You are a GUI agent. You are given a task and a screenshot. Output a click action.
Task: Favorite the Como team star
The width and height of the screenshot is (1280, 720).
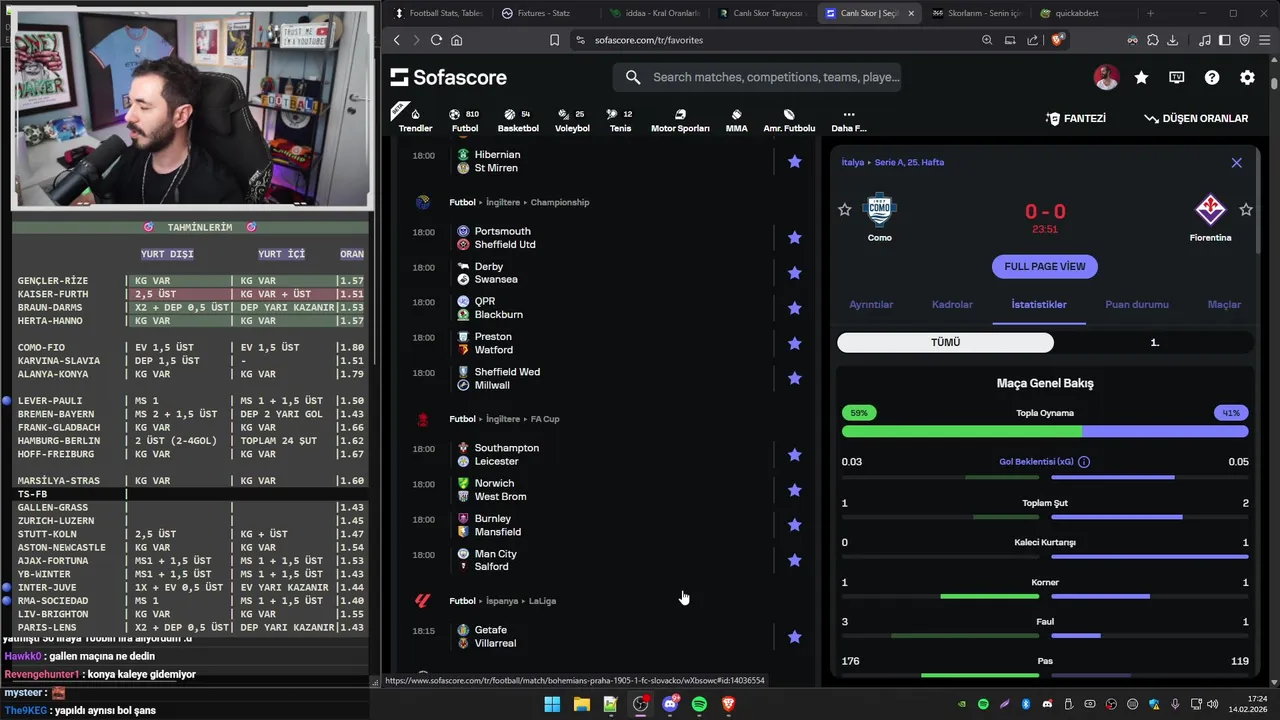click(x=845, y=209)
